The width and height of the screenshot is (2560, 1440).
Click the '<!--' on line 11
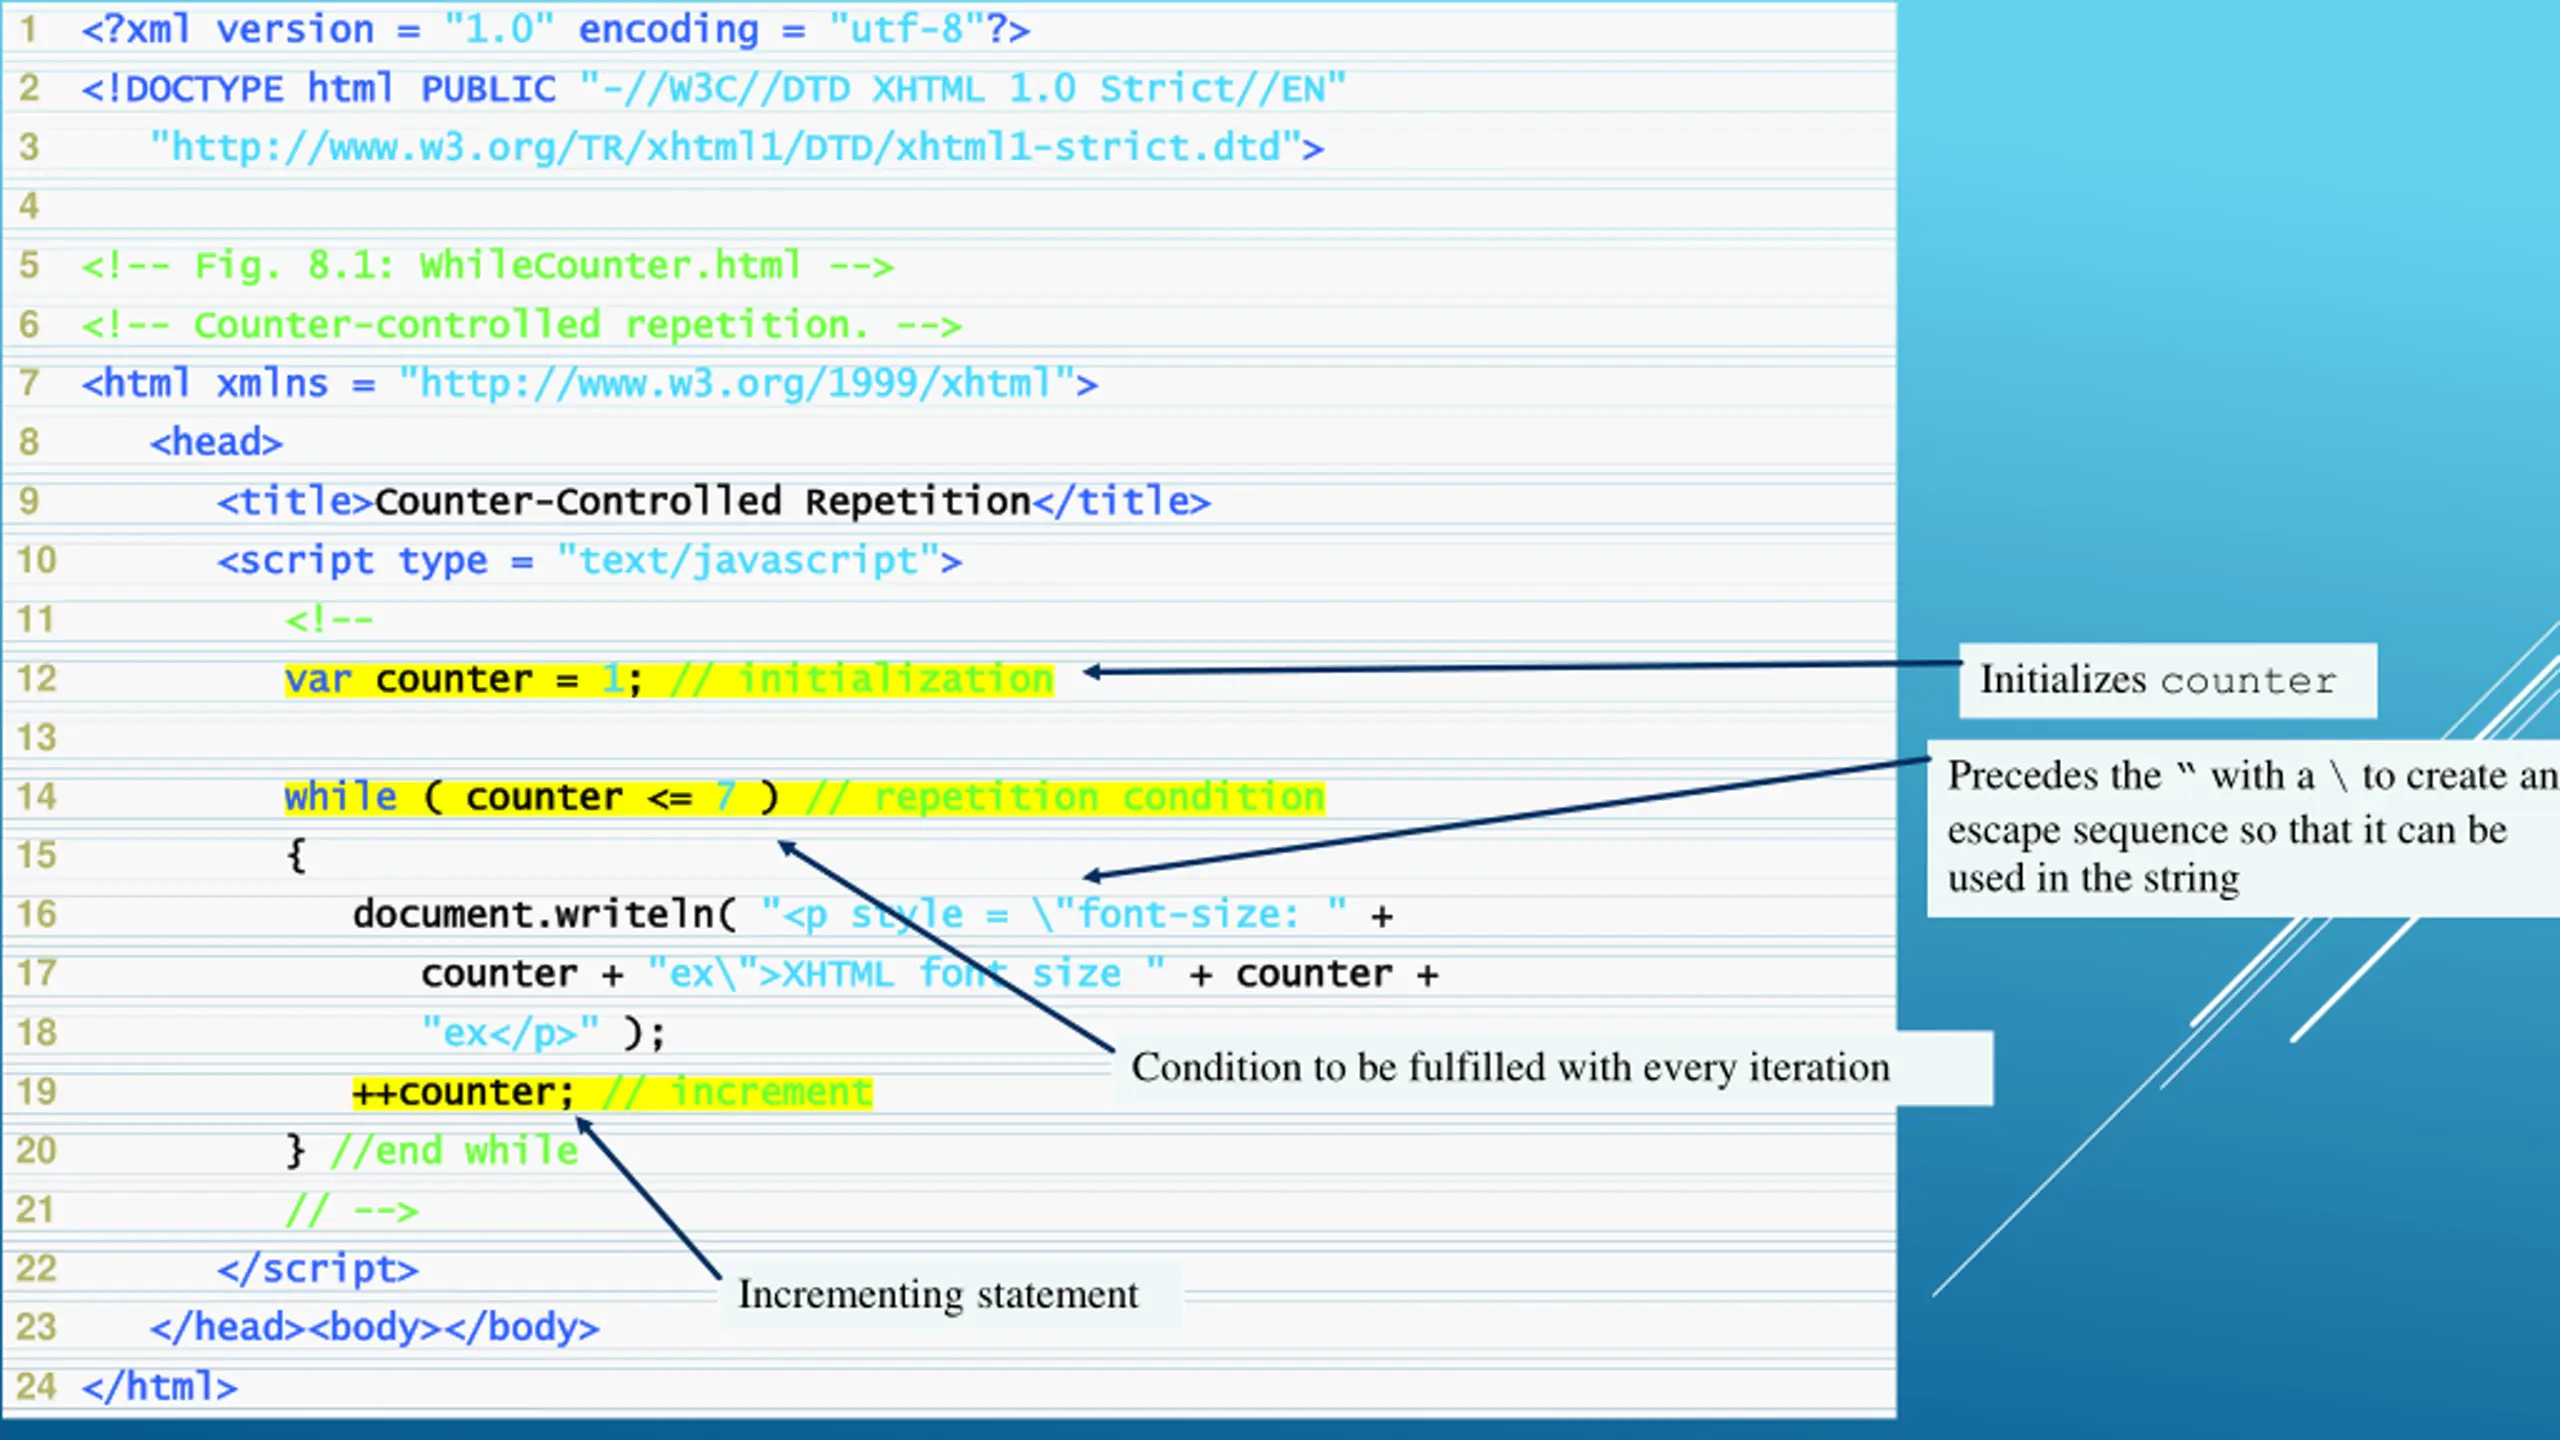point(329,620)
